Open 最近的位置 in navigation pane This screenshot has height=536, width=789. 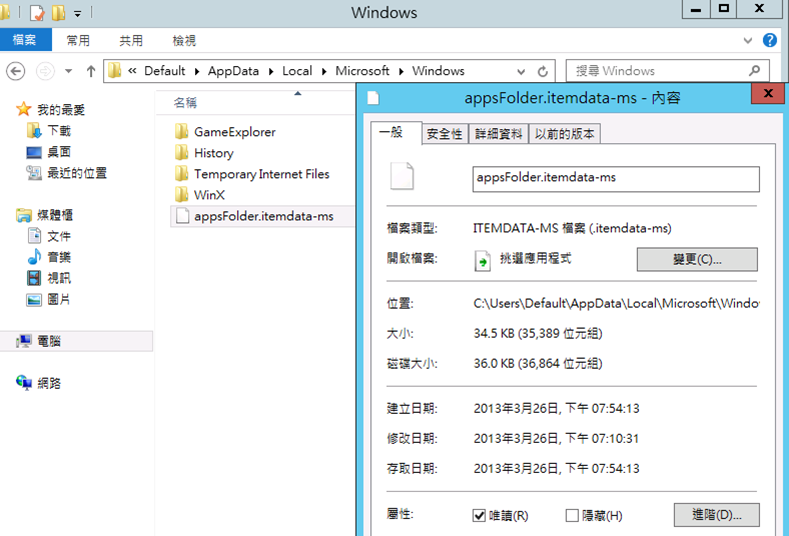(x=66, y=173)
